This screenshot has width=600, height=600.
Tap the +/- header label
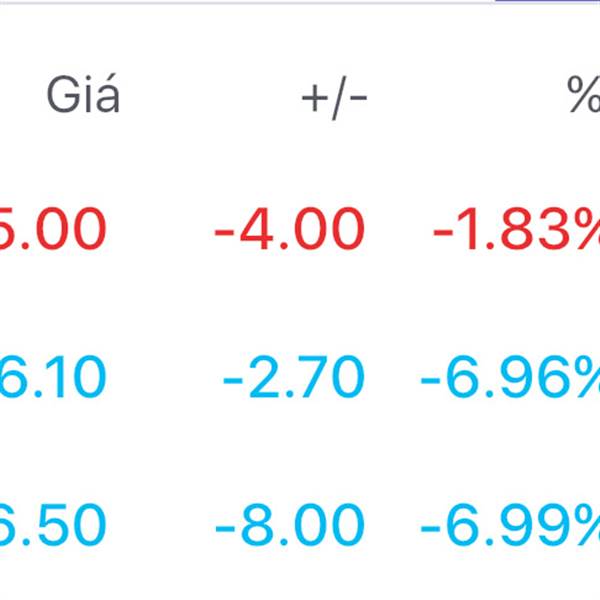click(334, 99)
